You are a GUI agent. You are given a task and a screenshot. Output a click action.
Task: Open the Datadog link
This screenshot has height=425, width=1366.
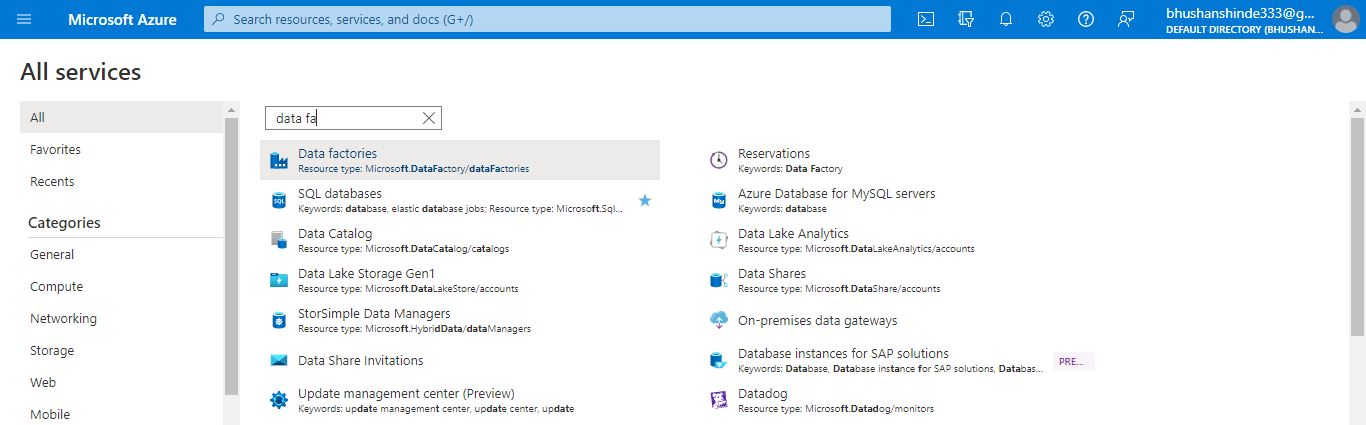pos(763,394)
